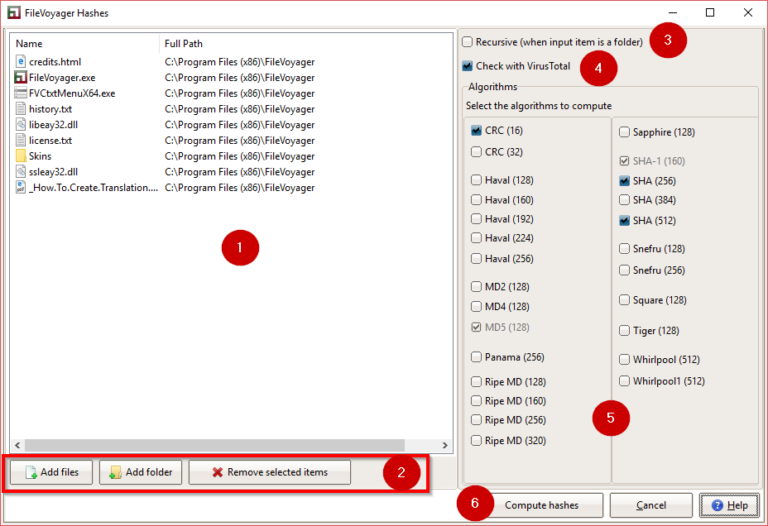Click the license.txt document icon
768x526 pixels.
tap(21, 140)
